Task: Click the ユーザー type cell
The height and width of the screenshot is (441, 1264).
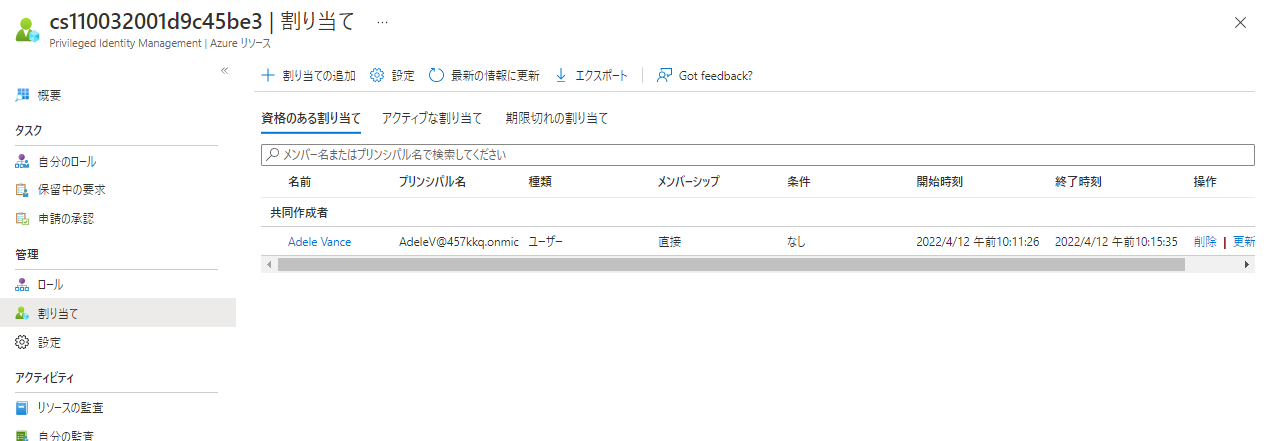Action: click(x=546, y=241)
